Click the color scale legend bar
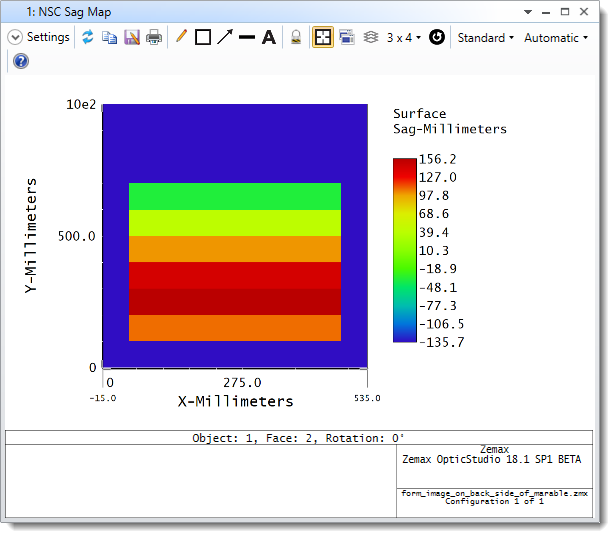Viewport: 614px width, 537px height. [404, 249]
